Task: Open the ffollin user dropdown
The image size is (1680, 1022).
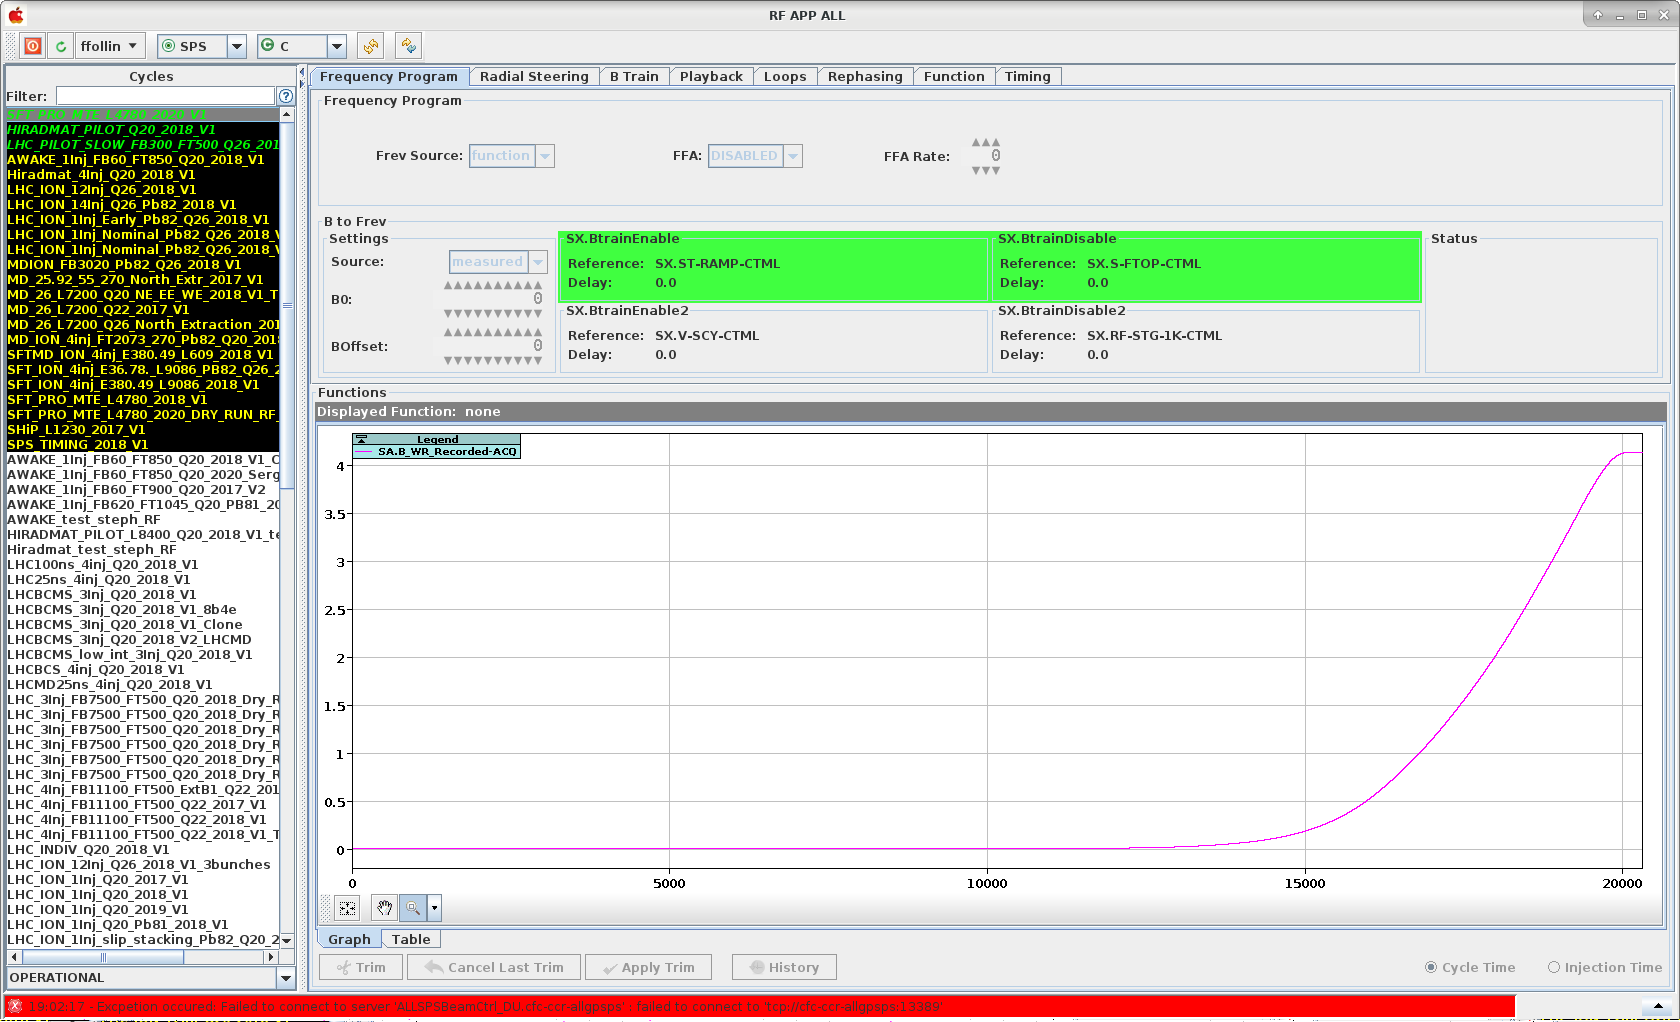Action: (x=110, y=46)
